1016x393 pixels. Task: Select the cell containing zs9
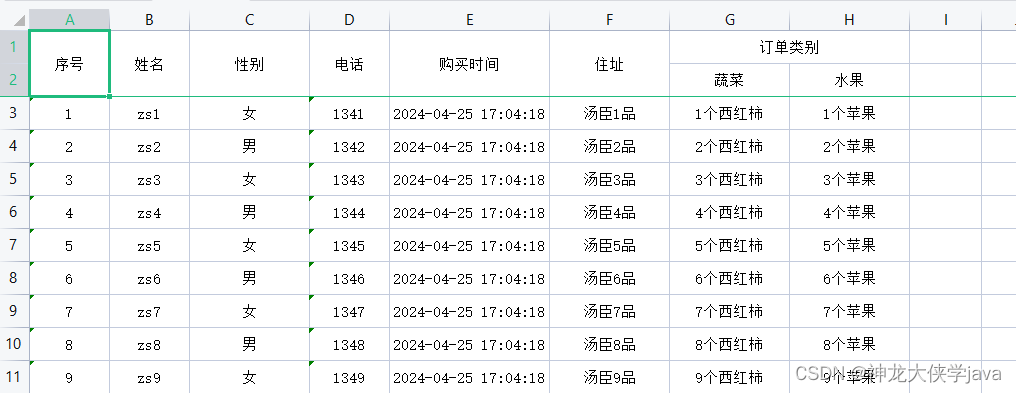(x=150, y=377)
